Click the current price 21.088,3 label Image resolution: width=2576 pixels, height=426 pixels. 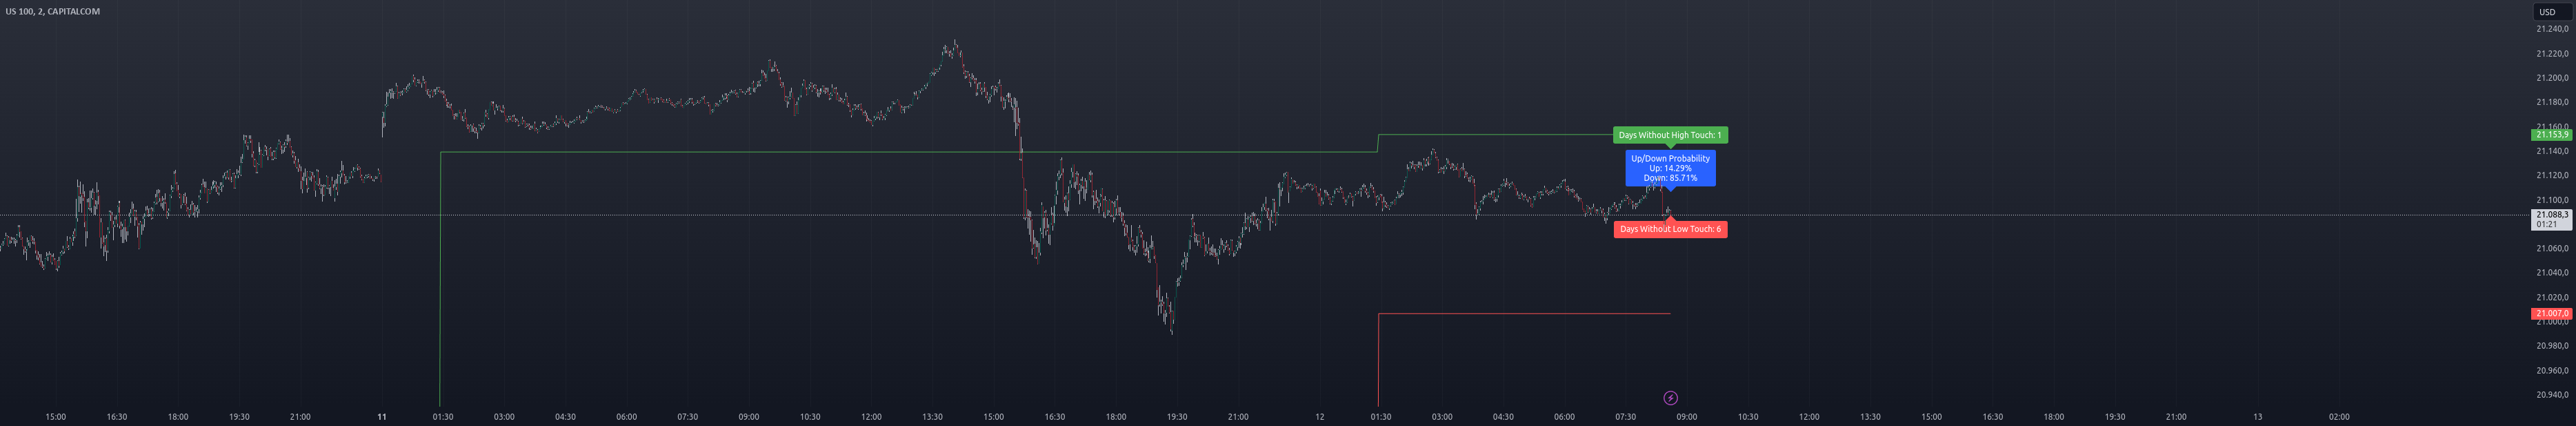pos(2551,215)
